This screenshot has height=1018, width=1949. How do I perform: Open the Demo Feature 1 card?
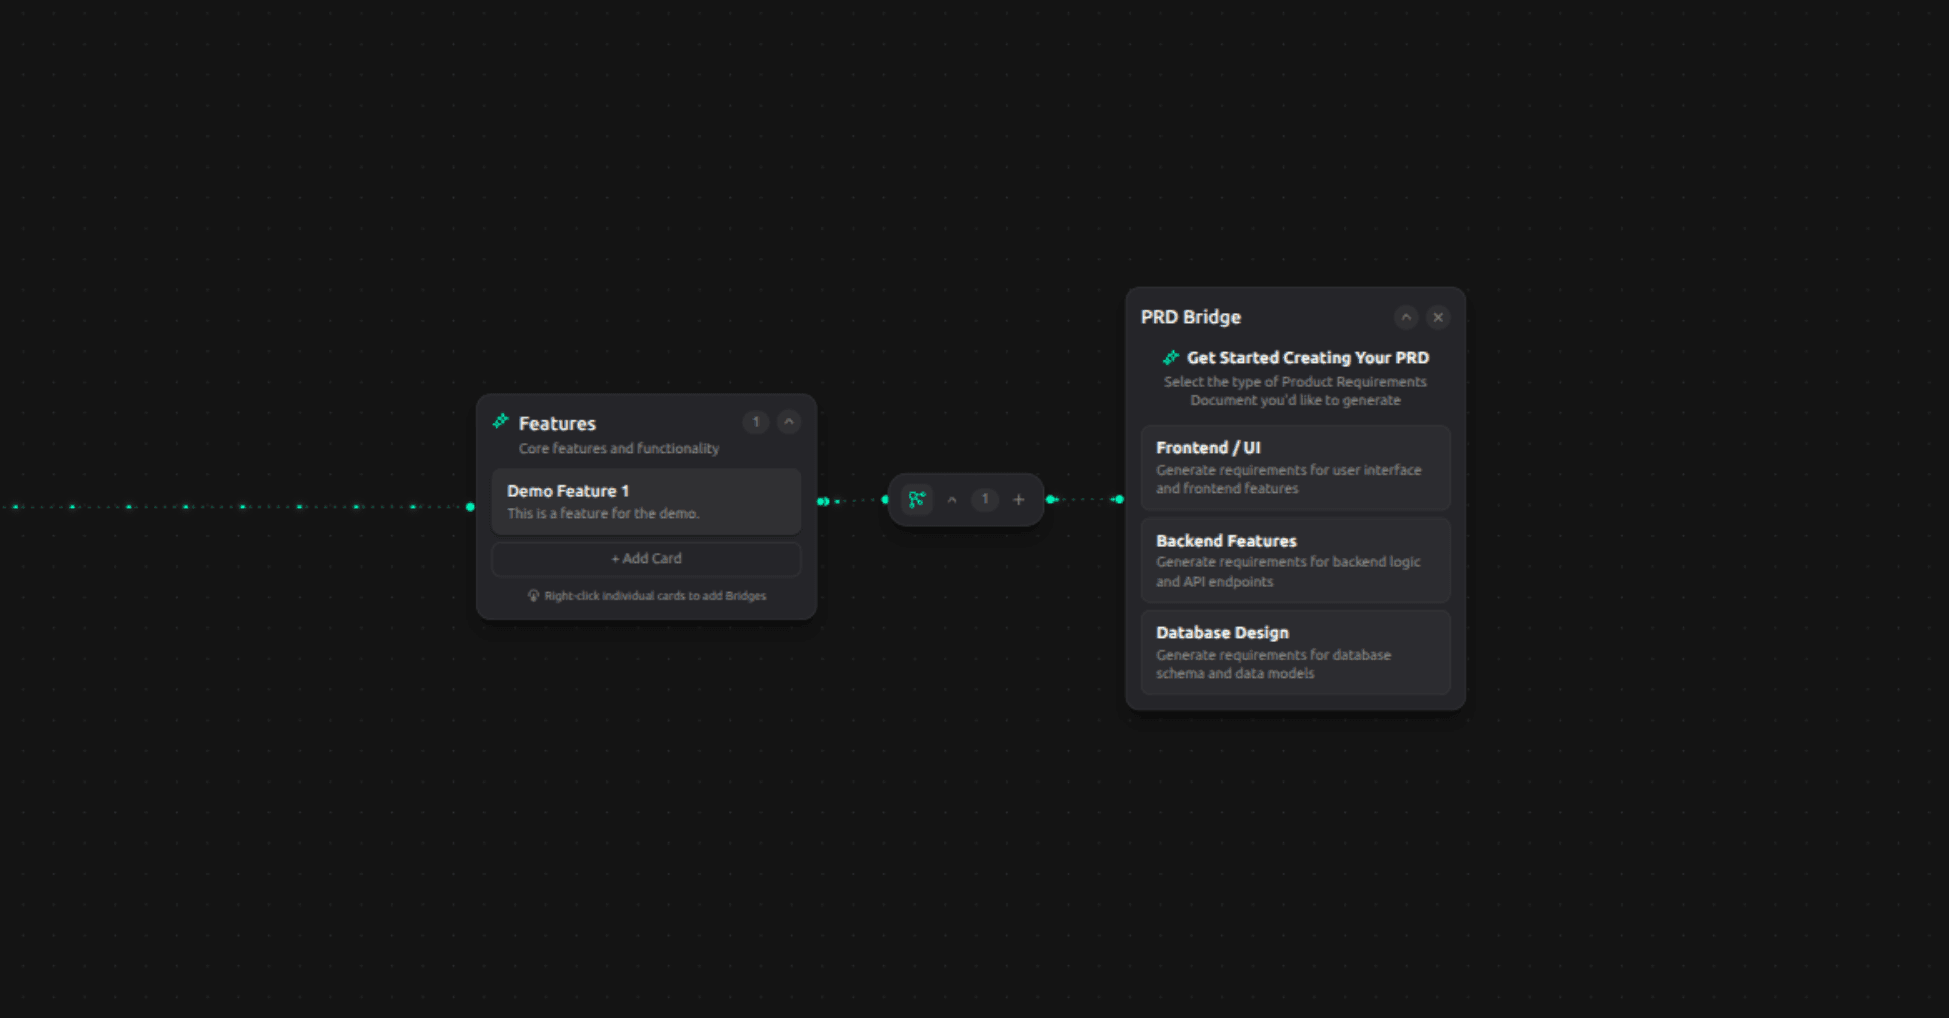pos(646,501)
